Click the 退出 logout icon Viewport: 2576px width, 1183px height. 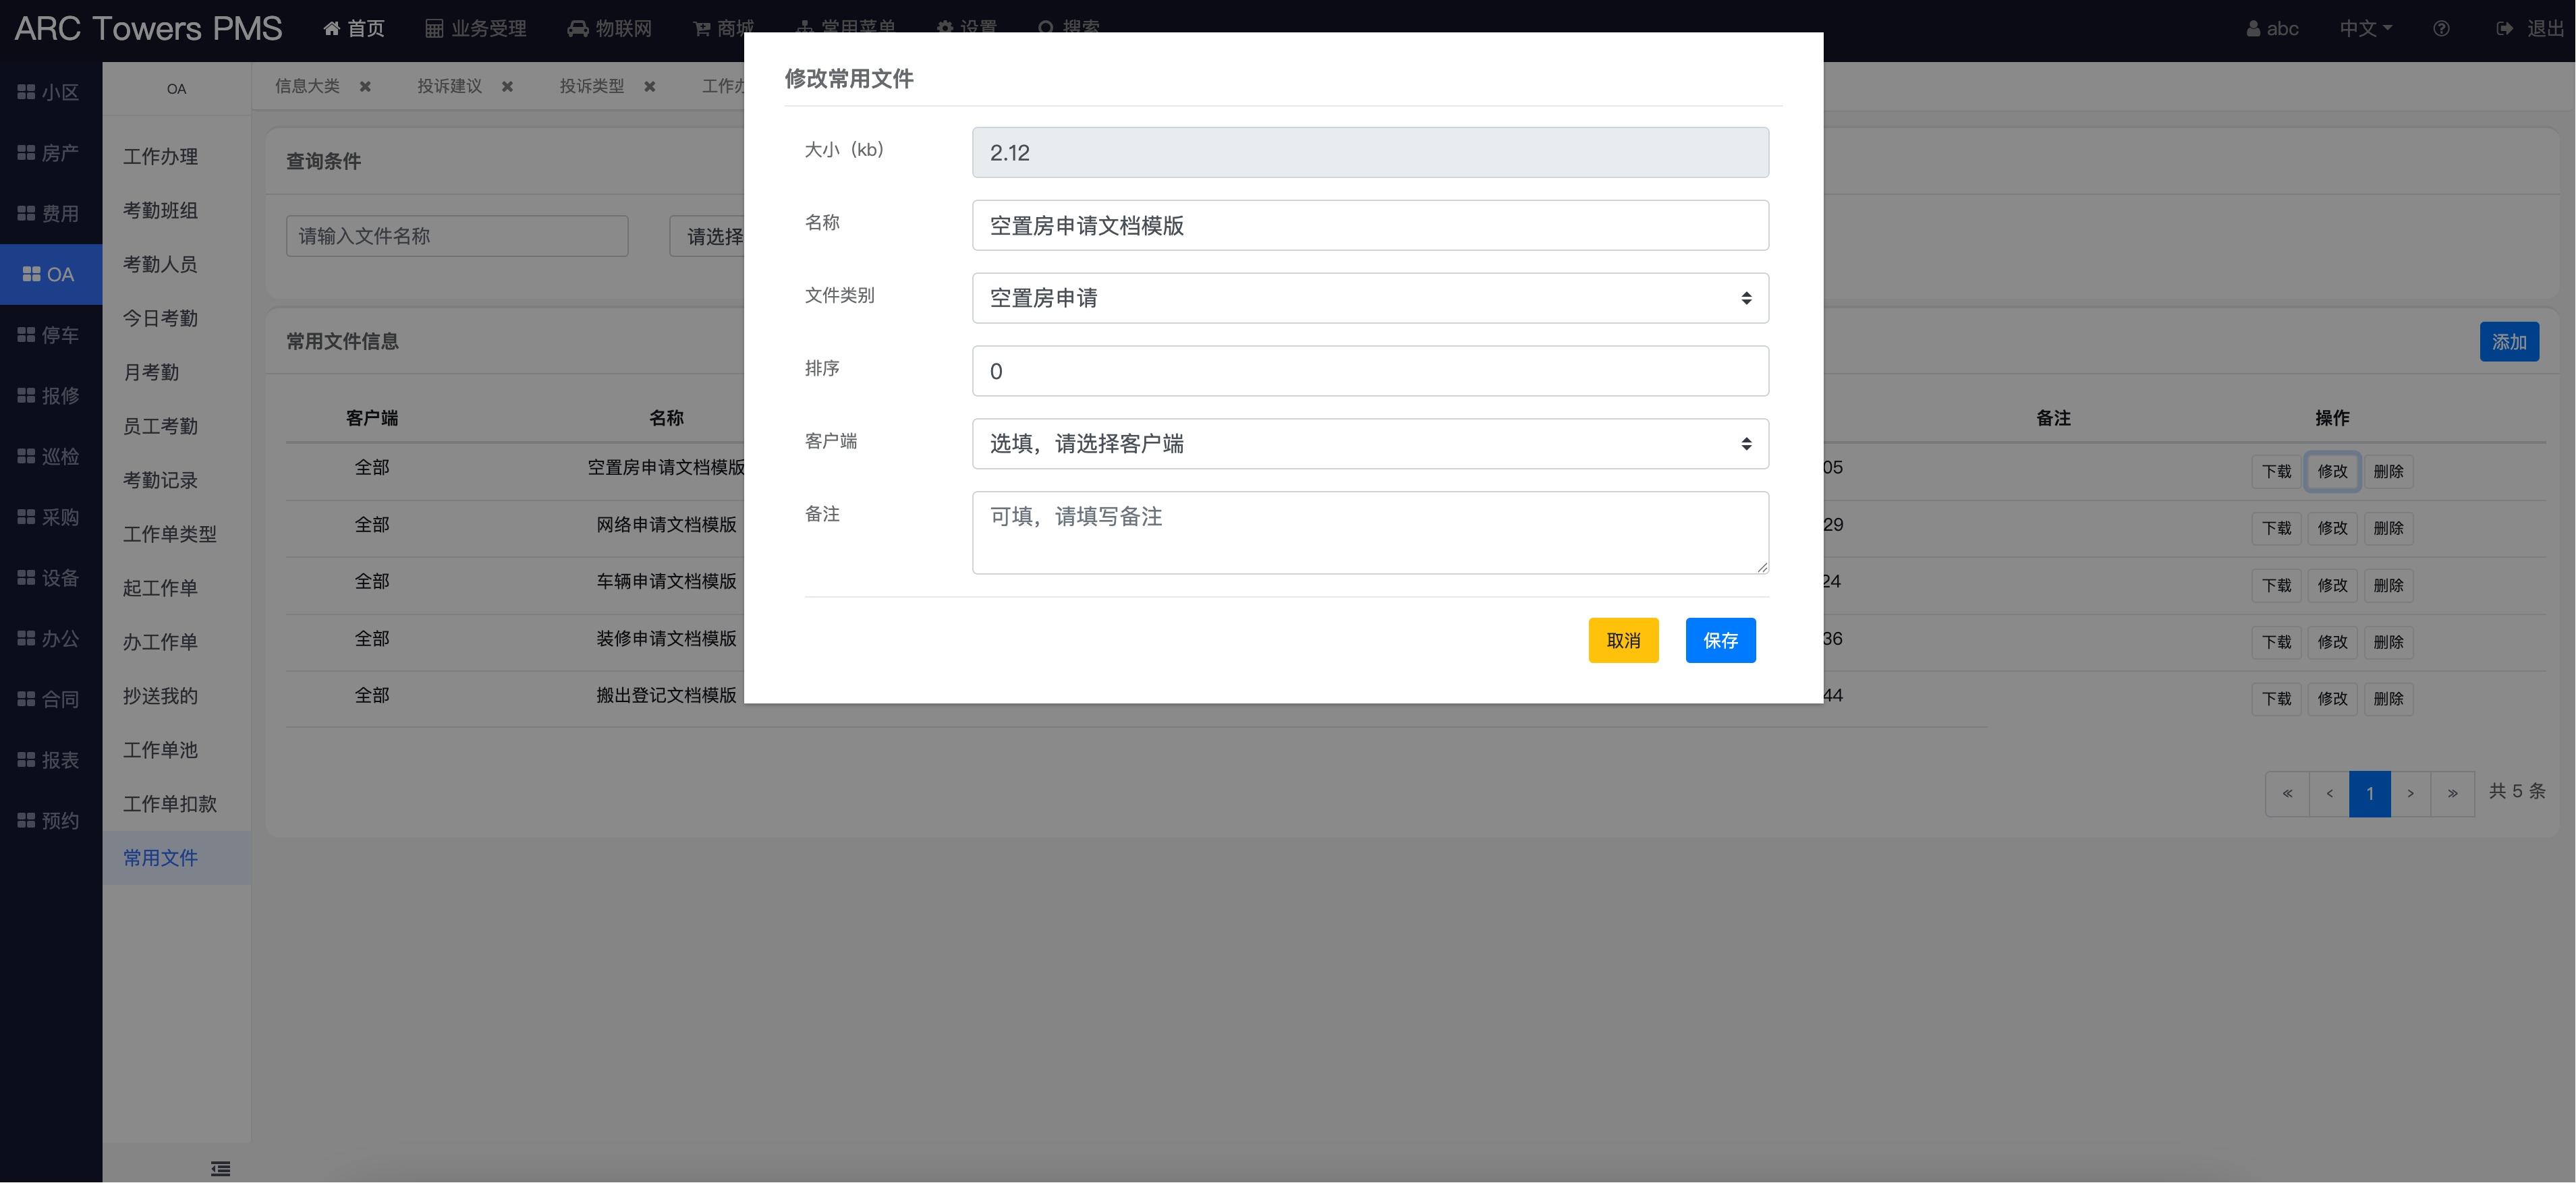(x=2504, y=28)
